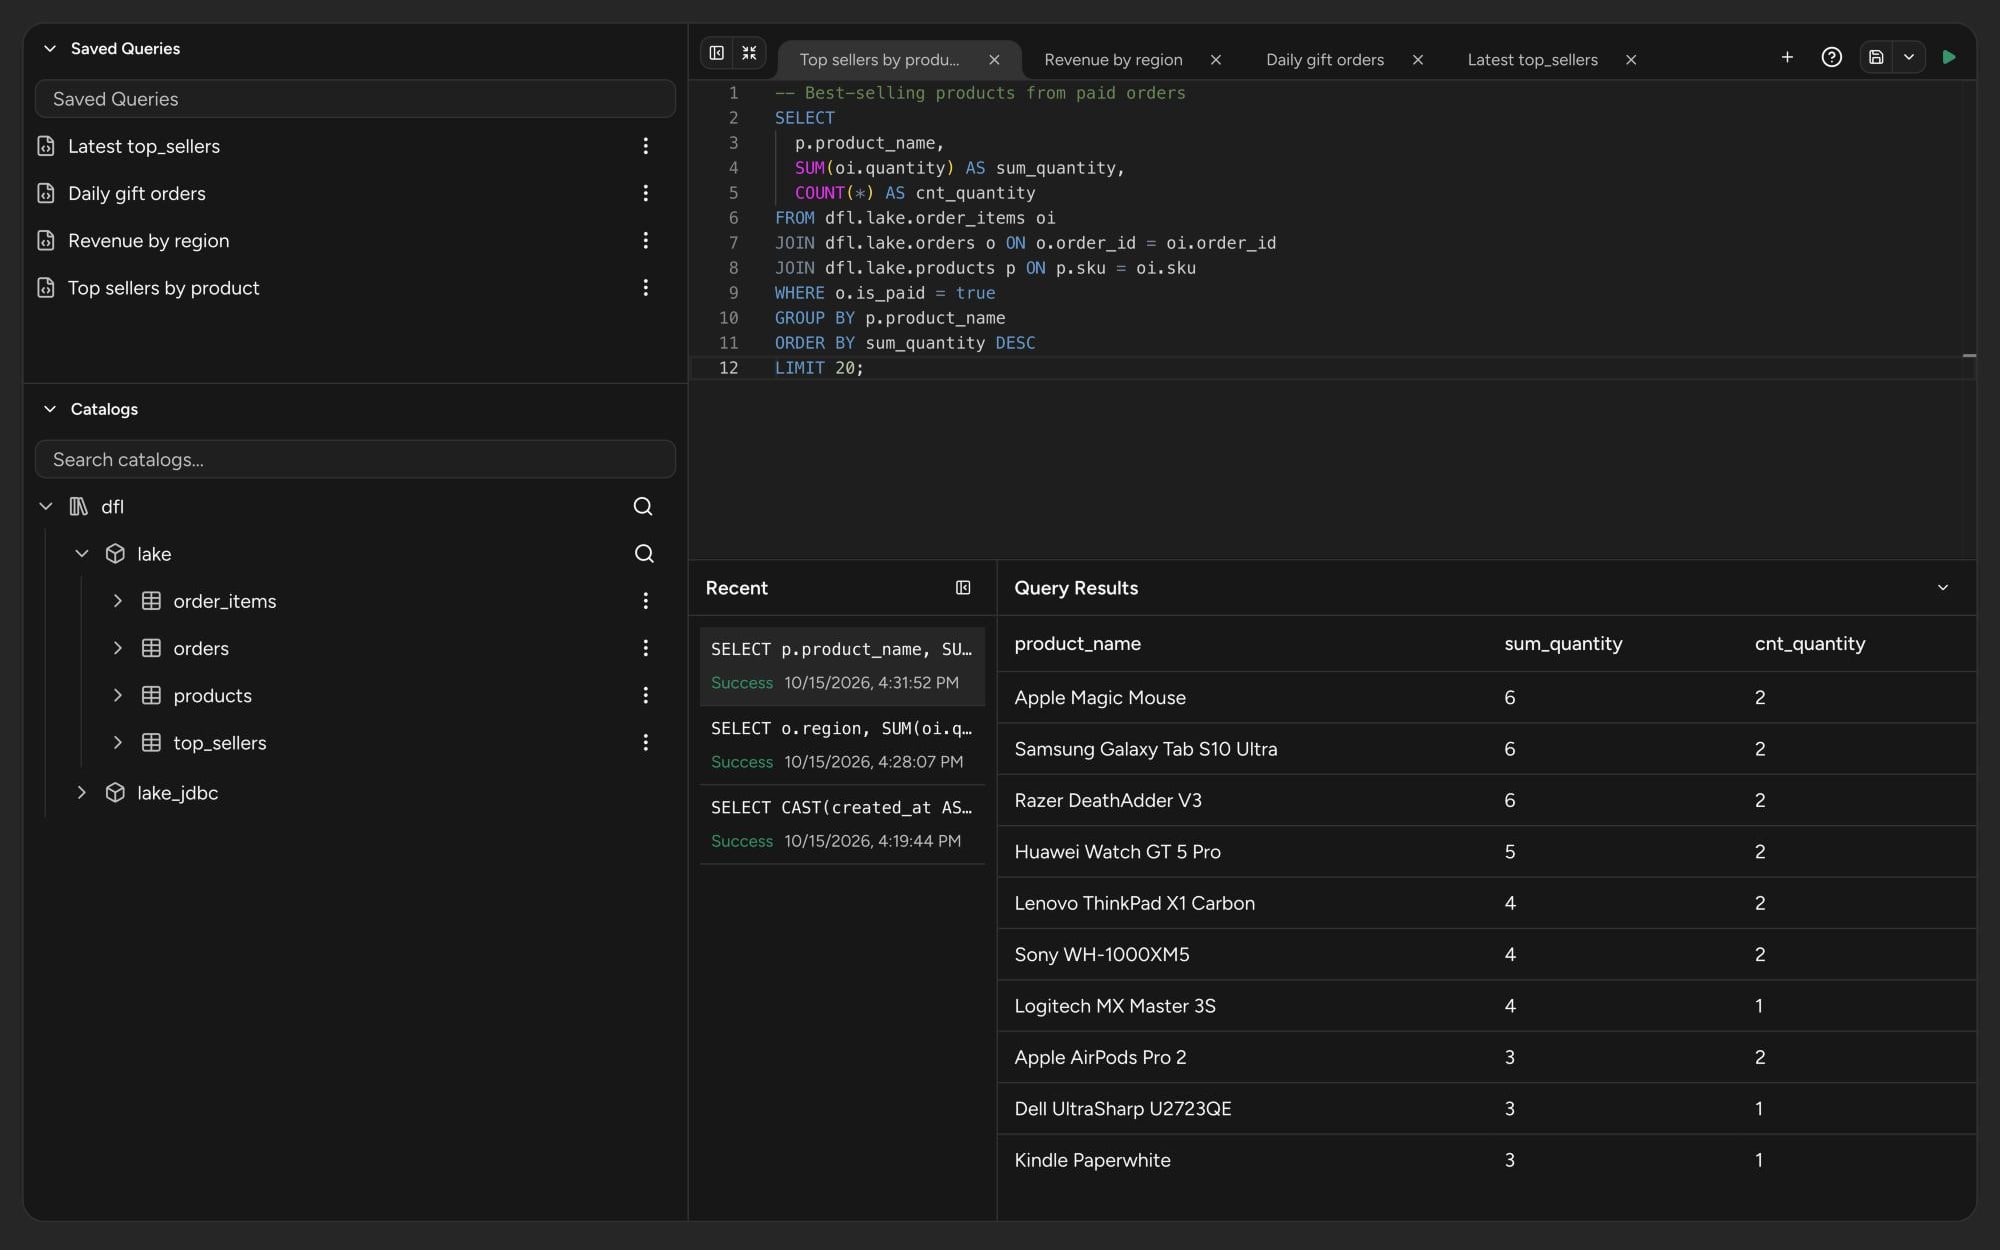Screen dimensions: 2000x1250
Task: Open recent query SELECT p.product_name
Action: tap(842, 666)
